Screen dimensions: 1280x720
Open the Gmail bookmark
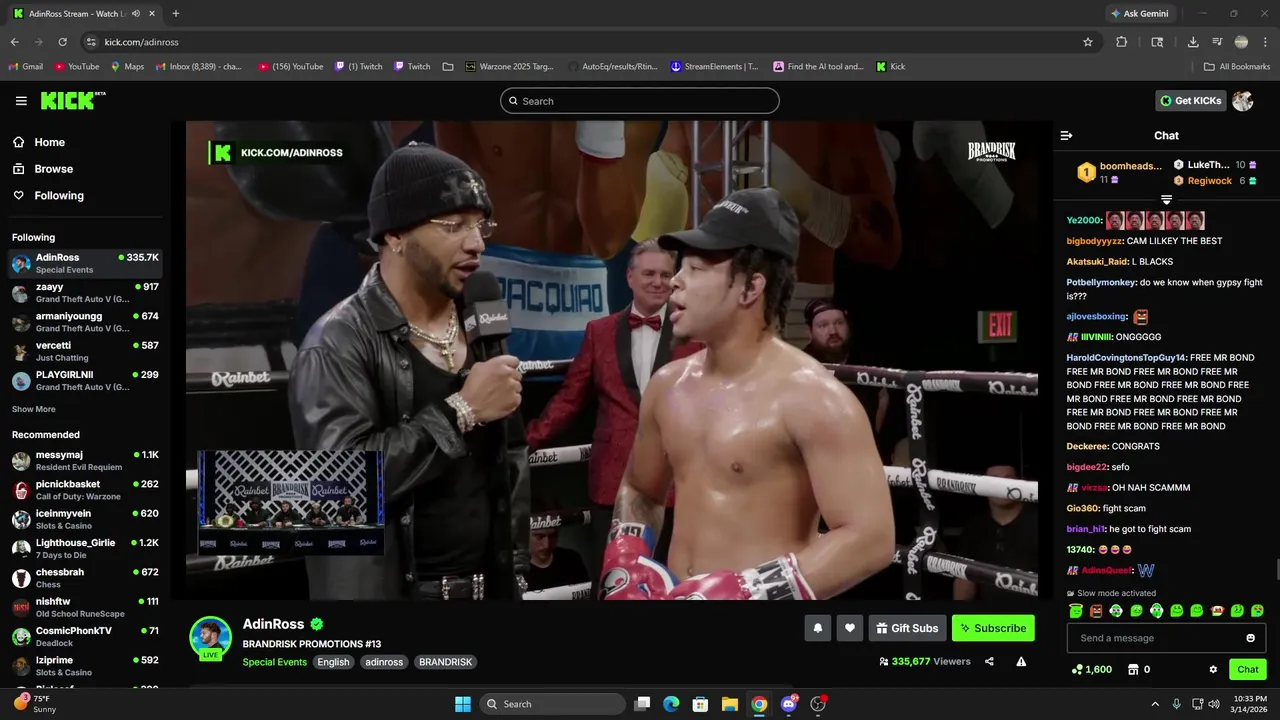pyautogui.click(x=26, y=67)
